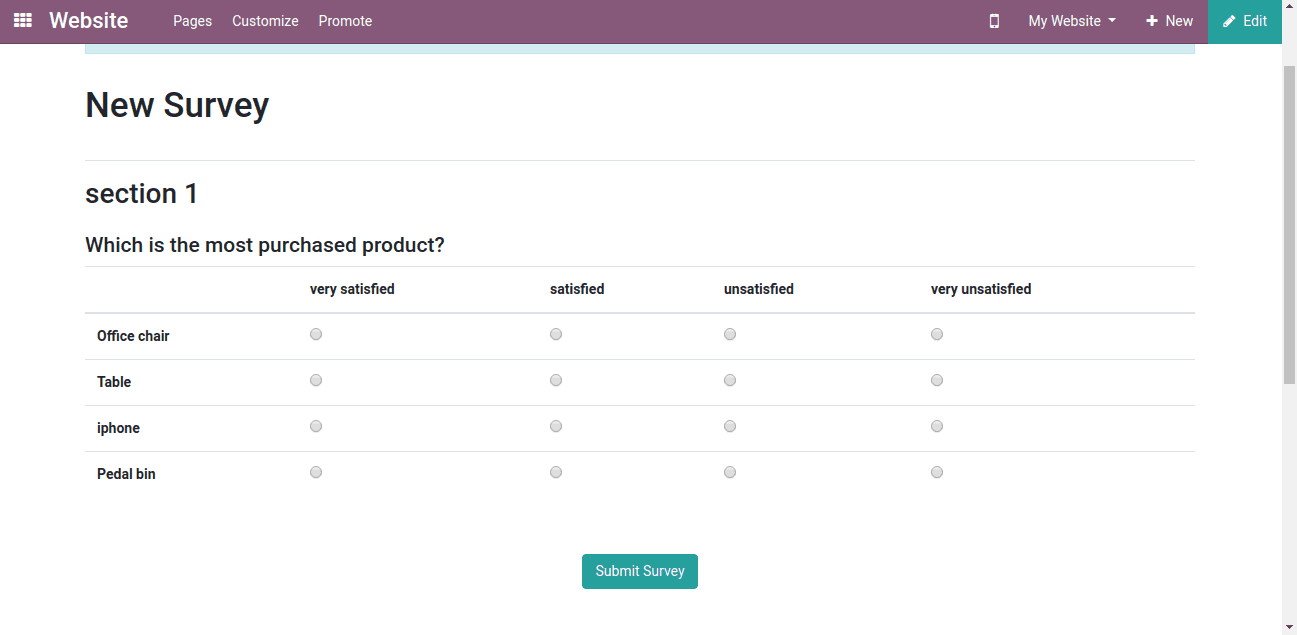This screenshot has width=1297, height=635.
Task: Select satisfied for Office chair
Action: pos(556,334)
